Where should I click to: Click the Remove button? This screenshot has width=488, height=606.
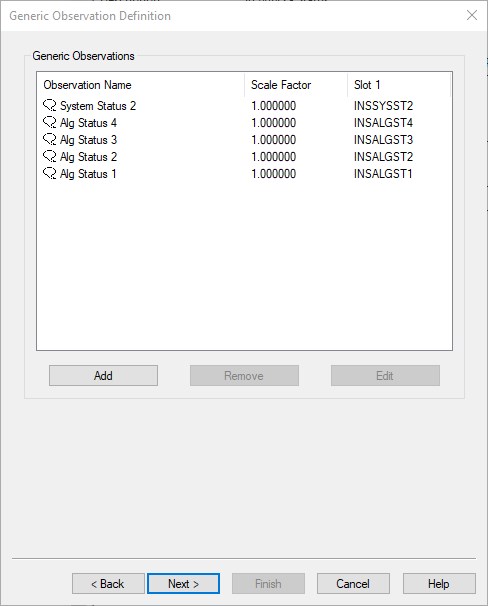click(x=244, y=376)
